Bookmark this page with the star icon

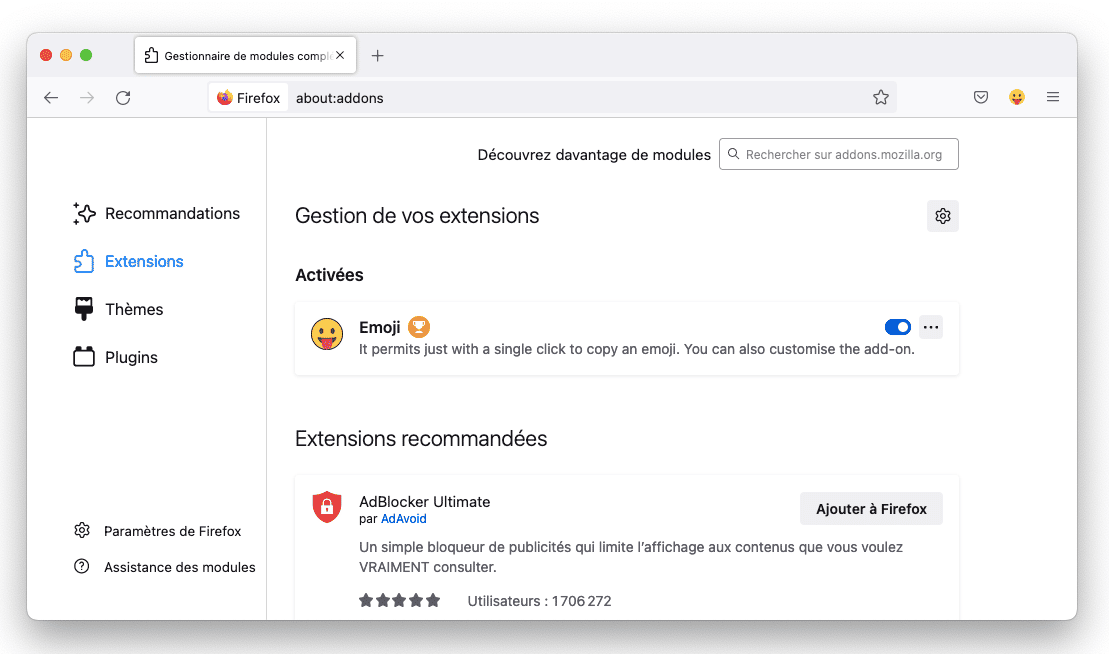[x=880, y=98]
